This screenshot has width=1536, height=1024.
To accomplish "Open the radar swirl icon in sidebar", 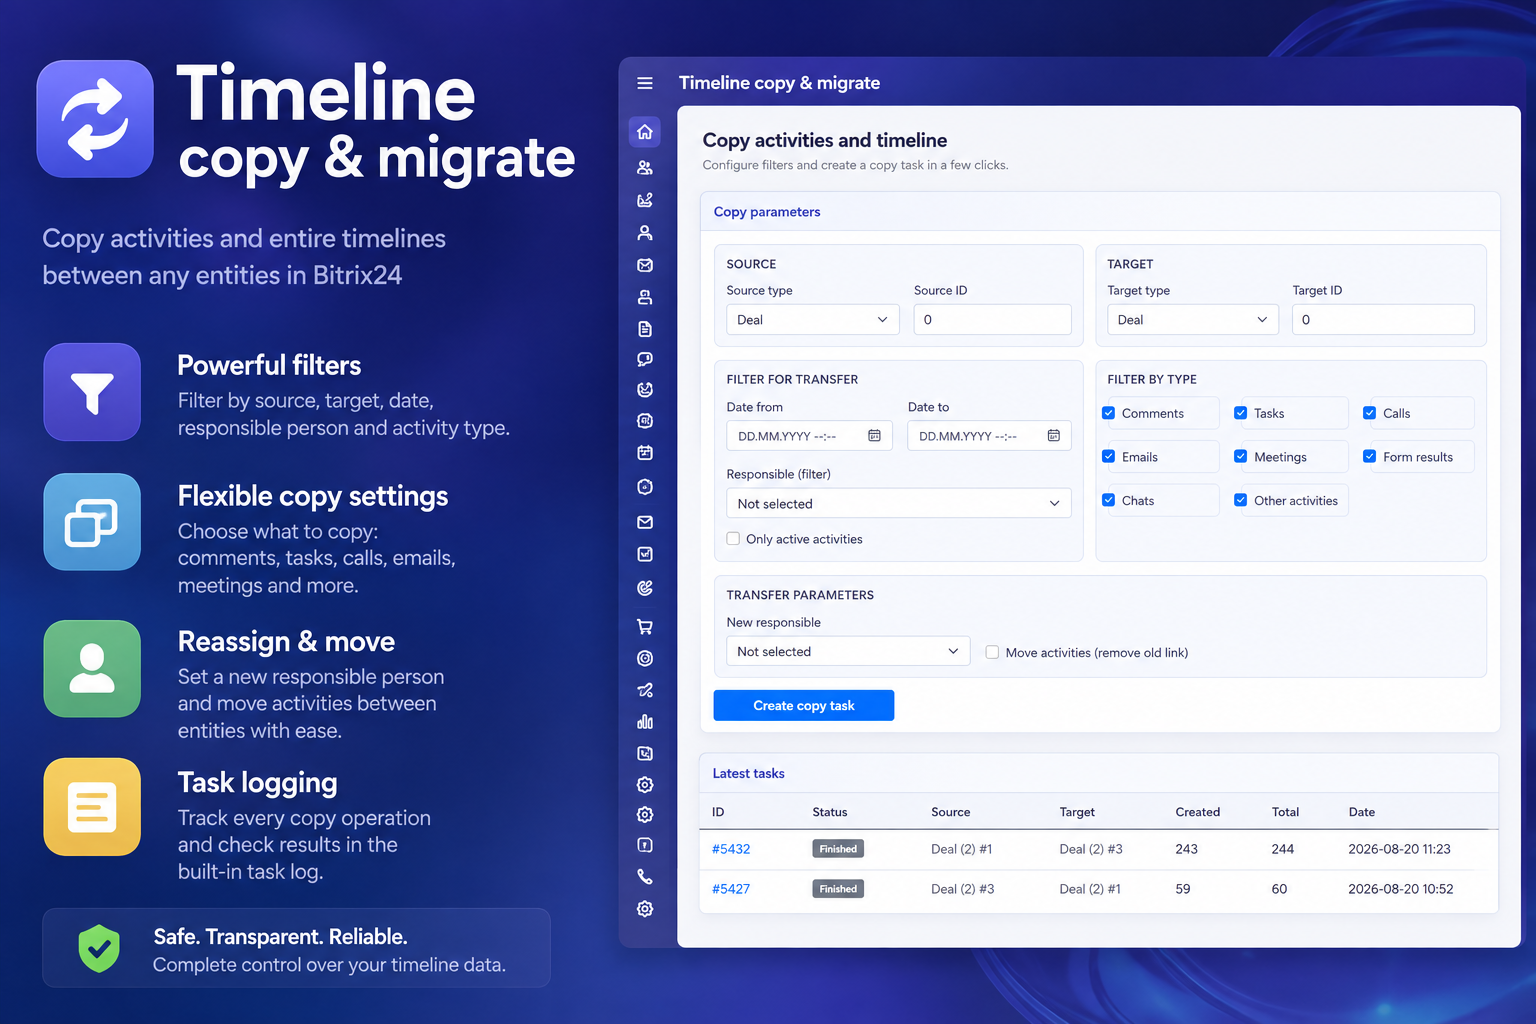I will [645, 589].
